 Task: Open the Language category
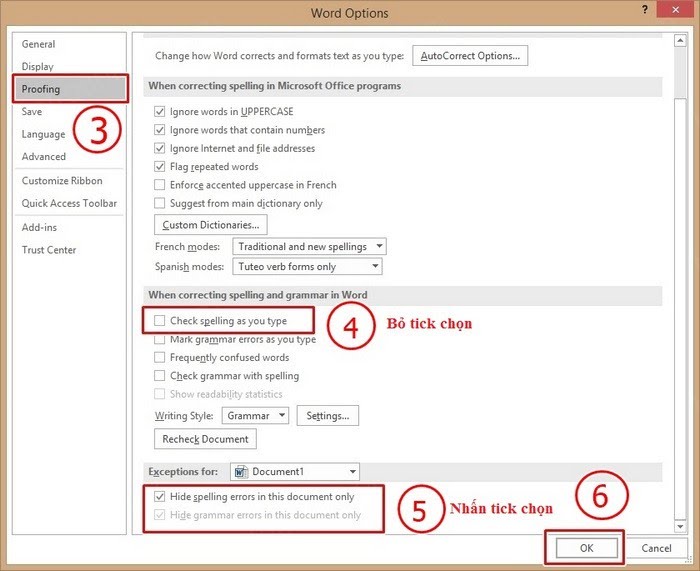pos(43,134)
